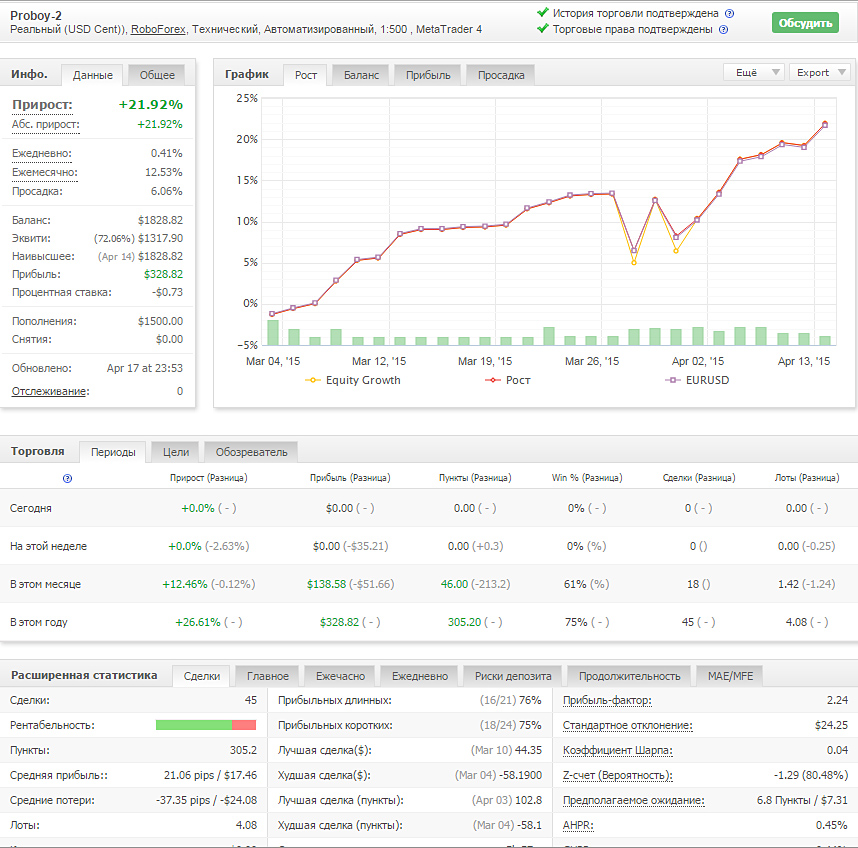Open the Export dropdown
This screenshot has height=848, width=858.
coord(820,72)
